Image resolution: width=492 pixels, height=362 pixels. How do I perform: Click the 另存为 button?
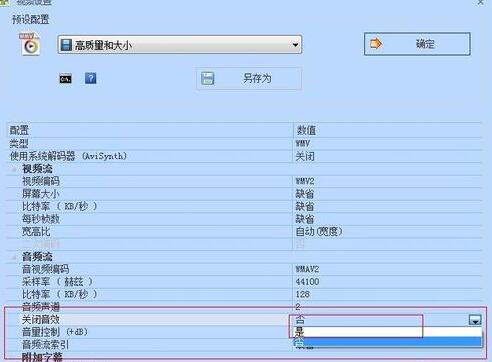(249, 78)
